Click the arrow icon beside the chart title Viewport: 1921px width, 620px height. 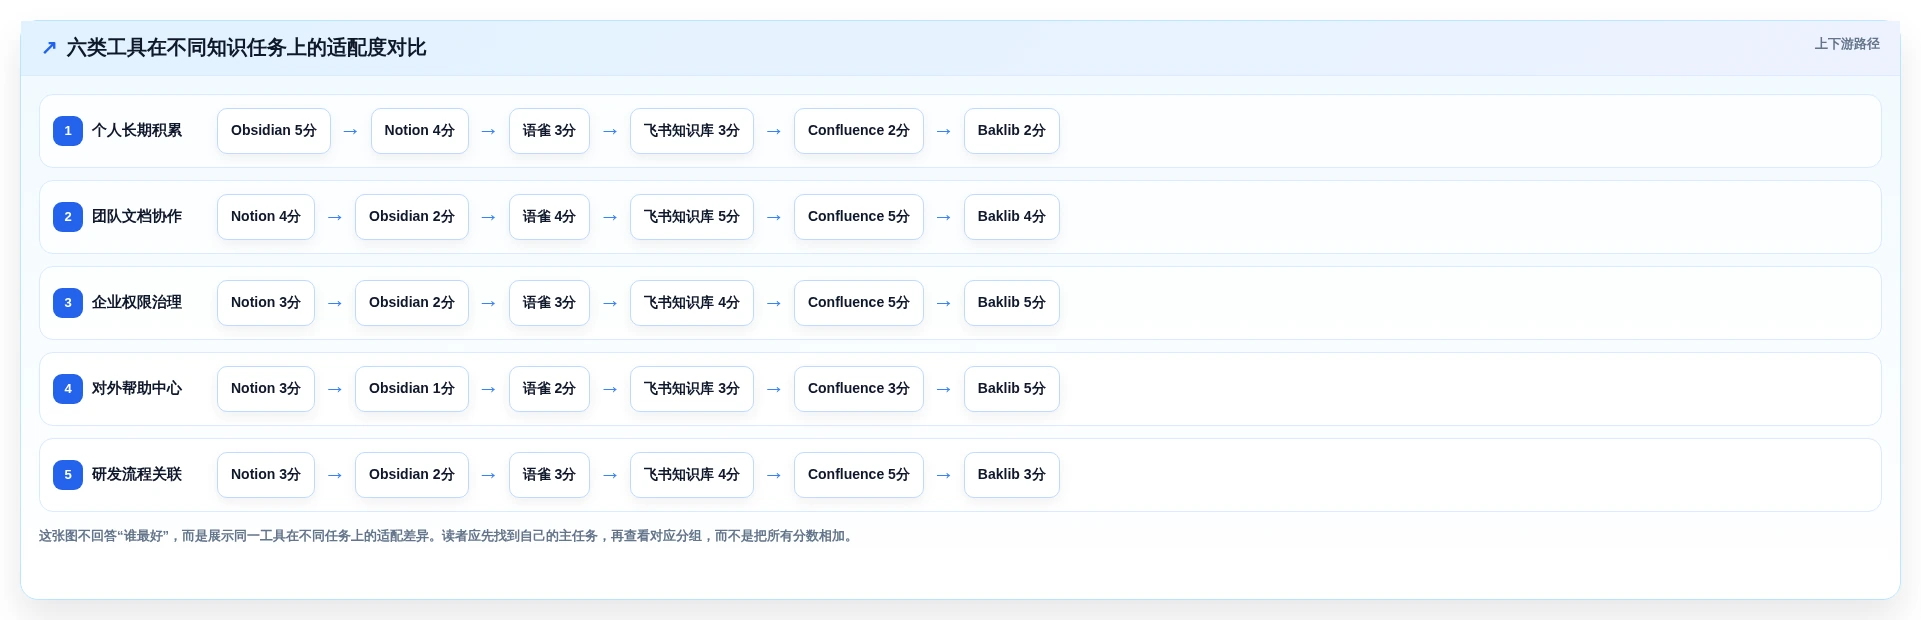click(x=49, y=47)
